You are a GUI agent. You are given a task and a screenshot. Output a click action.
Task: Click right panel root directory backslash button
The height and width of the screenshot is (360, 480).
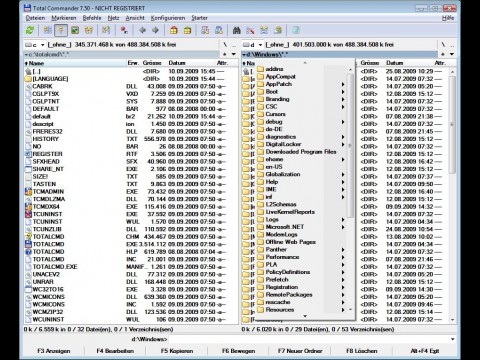[x=443, y=45]
